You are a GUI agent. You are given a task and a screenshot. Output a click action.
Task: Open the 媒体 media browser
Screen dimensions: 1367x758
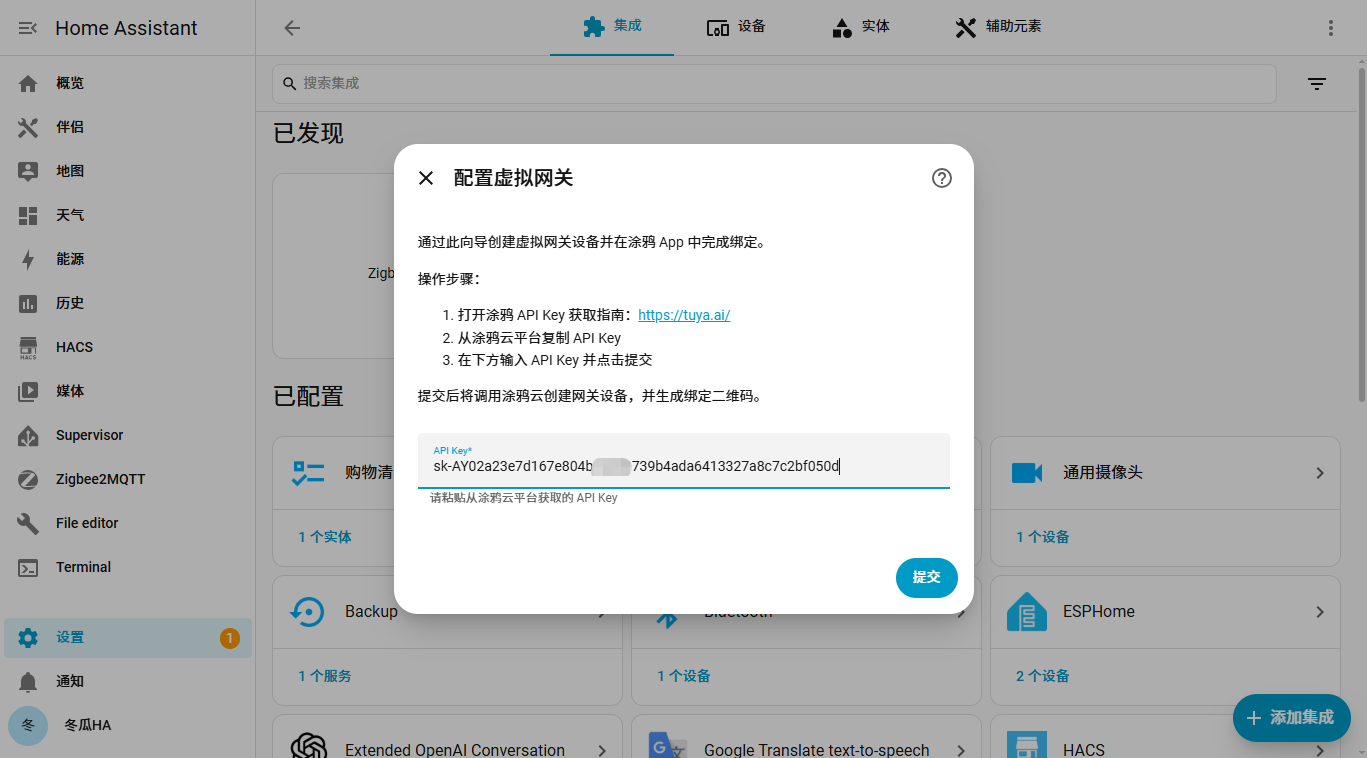coord(128,391)
